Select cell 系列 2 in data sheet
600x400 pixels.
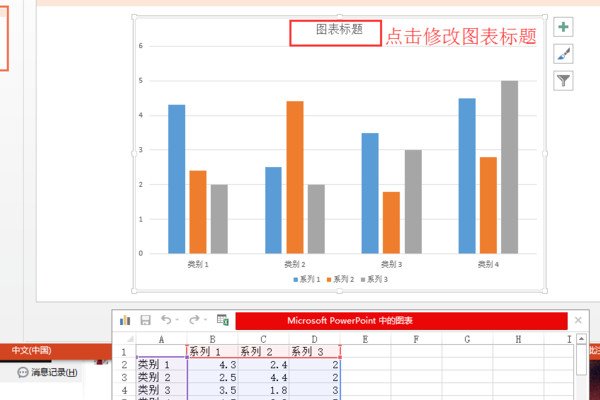(x=263, y=351)
